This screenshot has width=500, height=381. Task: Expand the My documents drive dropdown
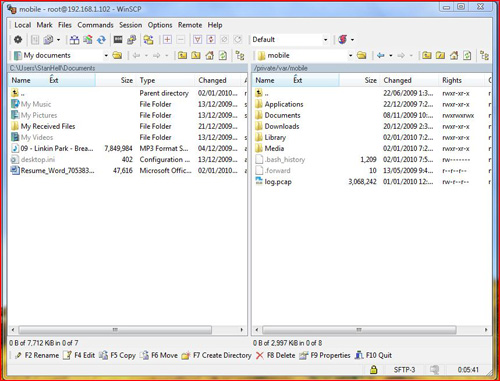click(x=106, y=55)
